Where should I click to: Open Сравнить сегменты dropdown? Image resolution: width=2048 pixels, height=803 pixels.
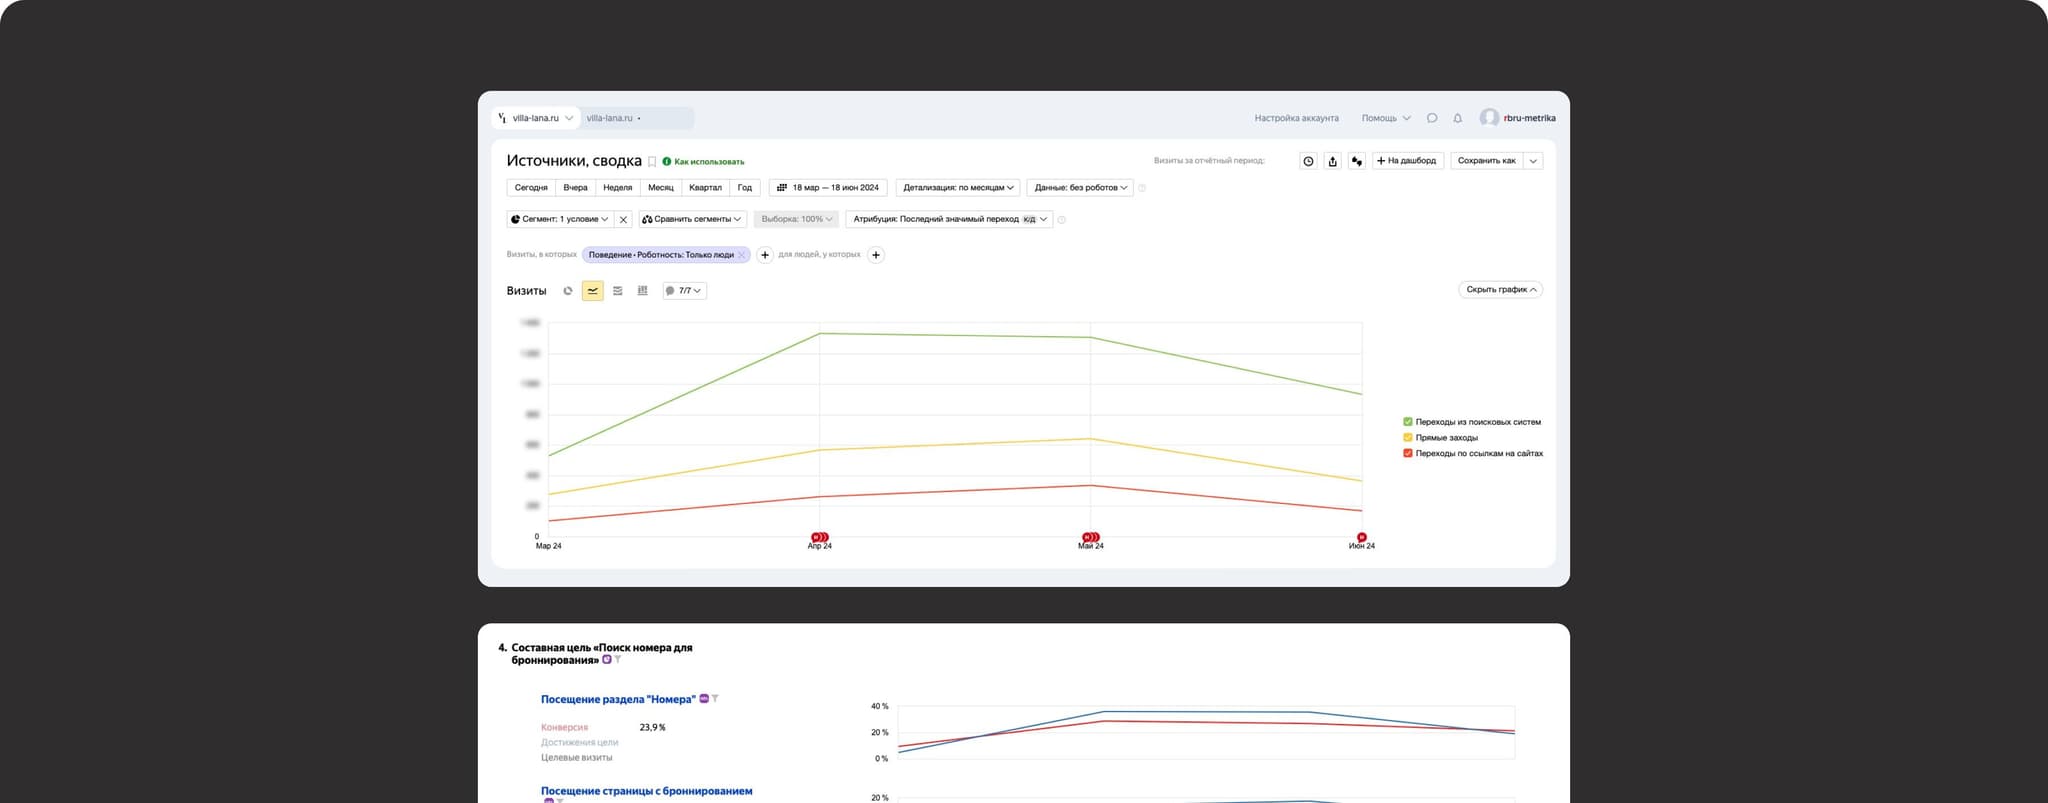(692, 219)
